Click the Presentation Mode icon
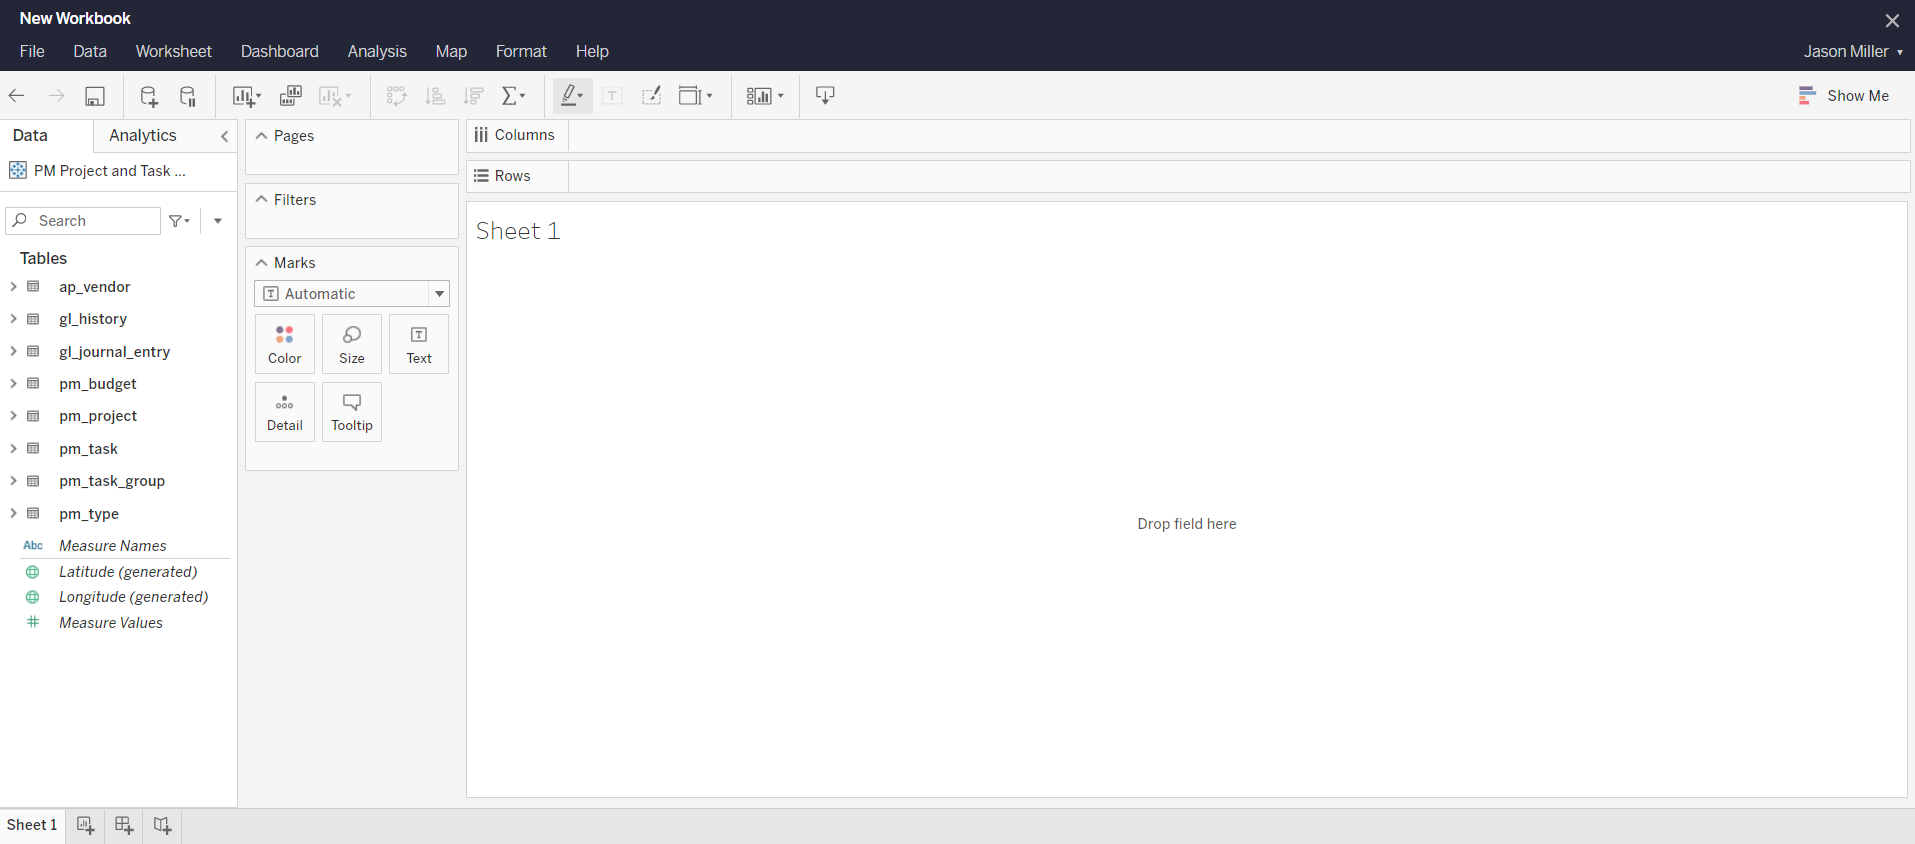This screenshot has height=844, width=1915. tap(825, 96)
